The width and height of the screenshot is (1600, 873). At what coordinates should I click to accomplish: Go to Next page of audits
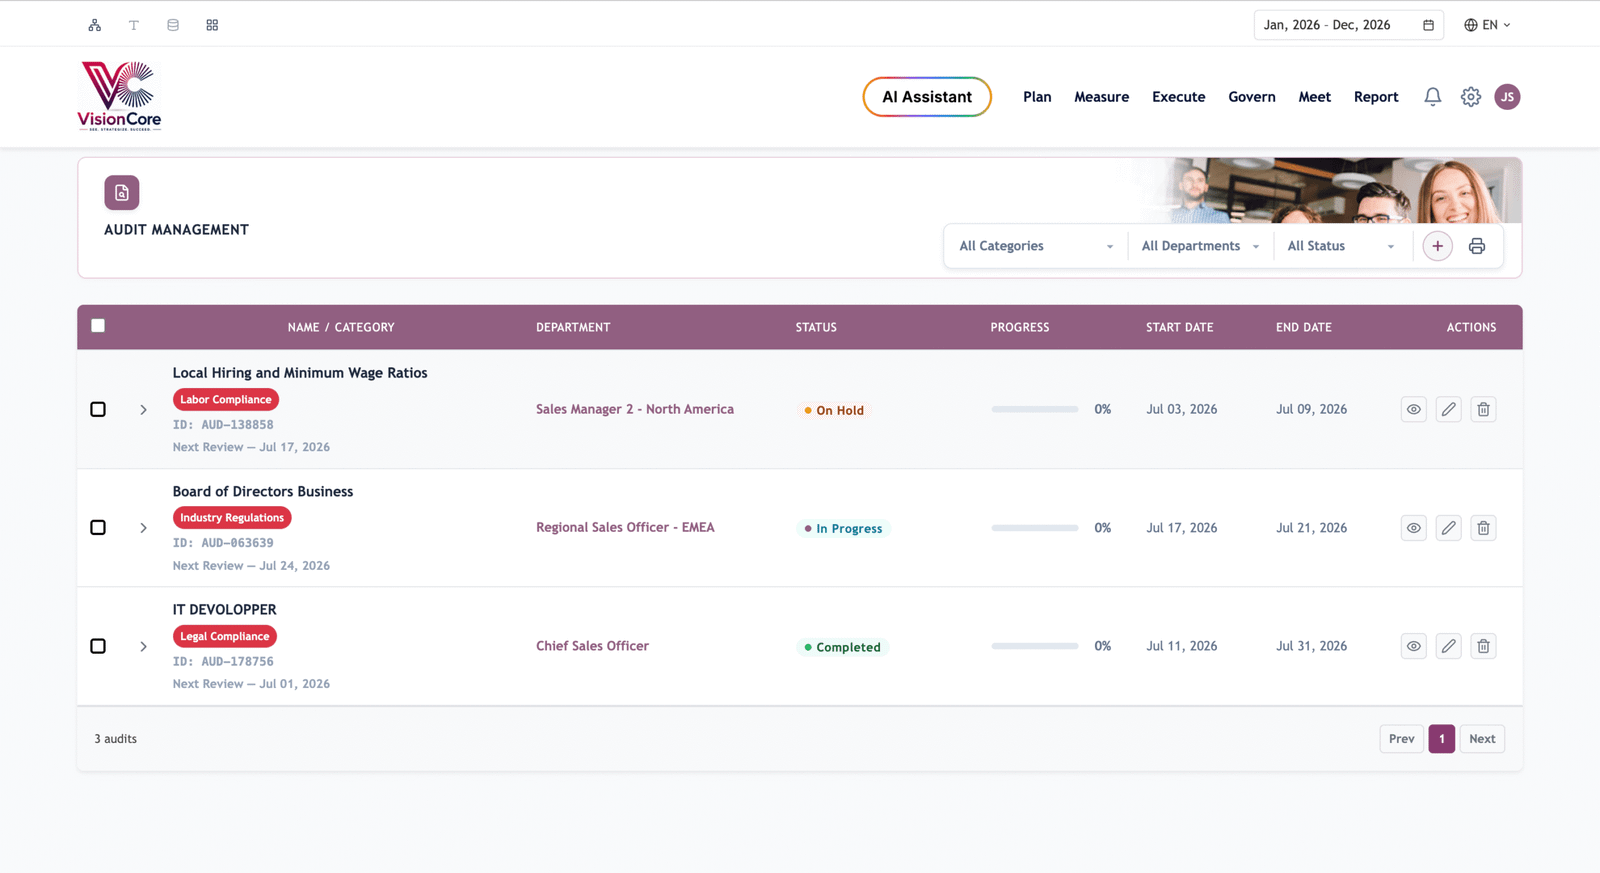point(1482,739)
